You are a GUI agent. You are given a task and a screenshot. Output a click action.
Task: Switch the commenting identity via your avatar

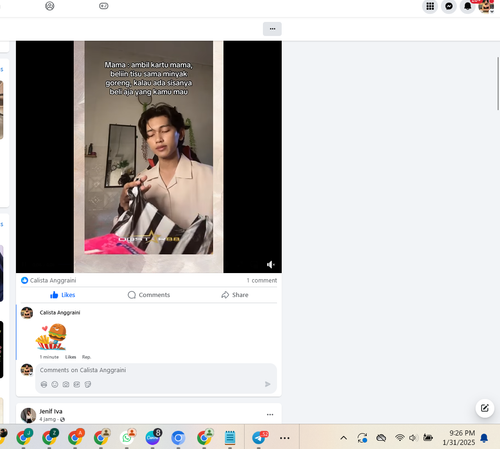(x=27, y=370)
